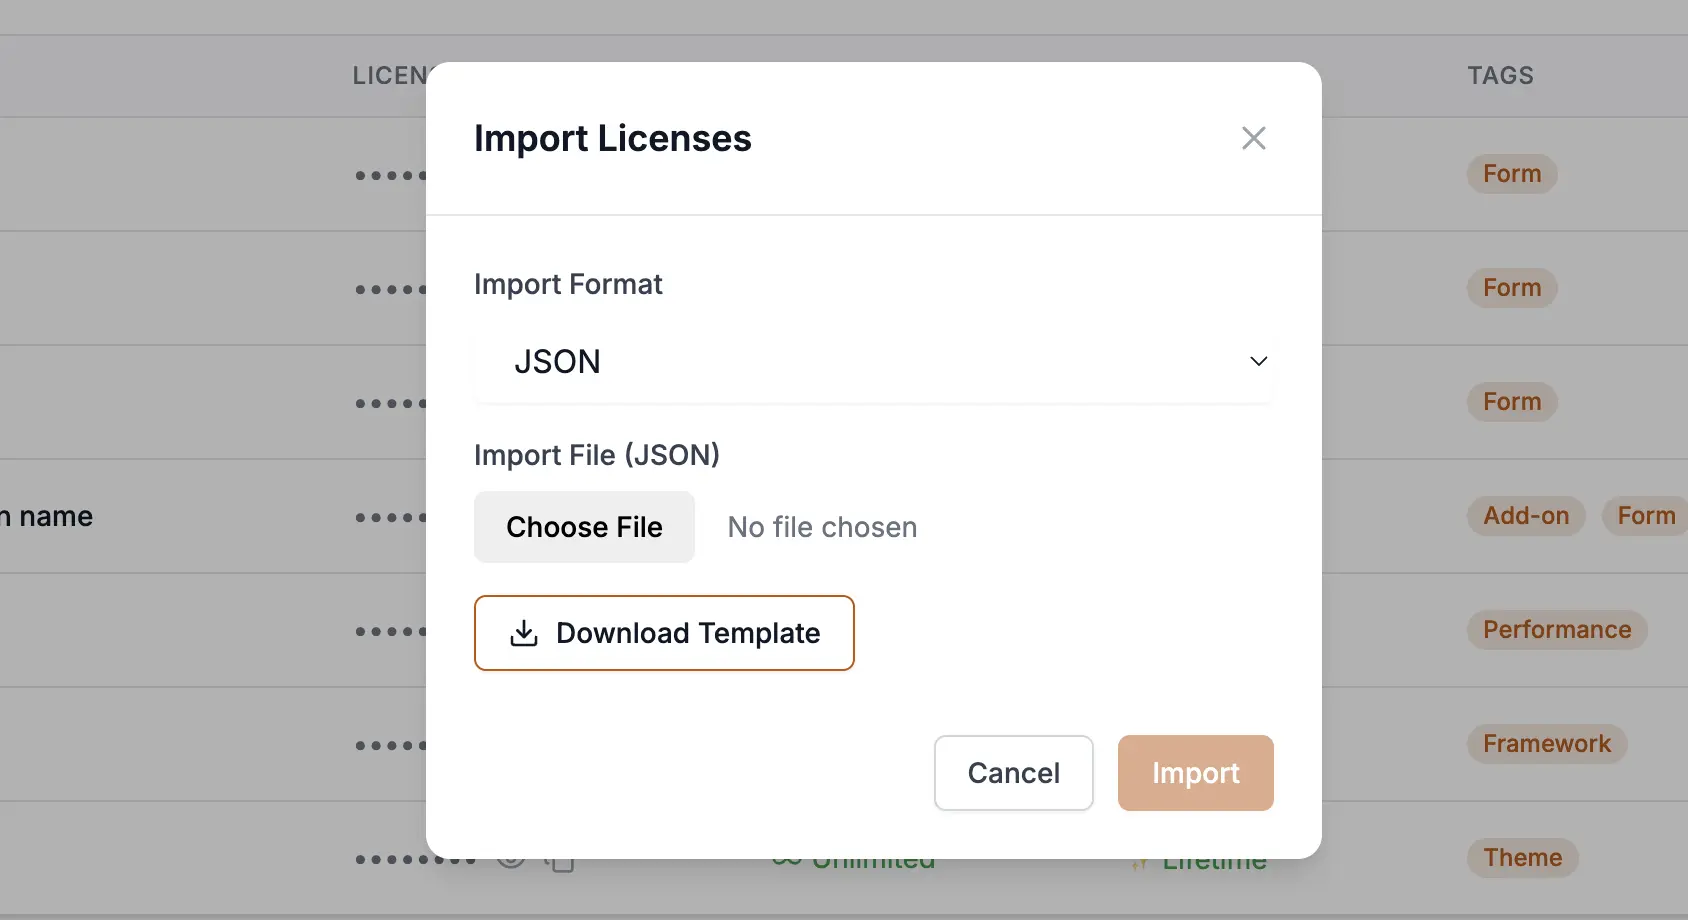The height and width of the screenshot is (920, 1688).
Task: Open the Import Format JSON dropdown
Action: (x=872, y=362)
